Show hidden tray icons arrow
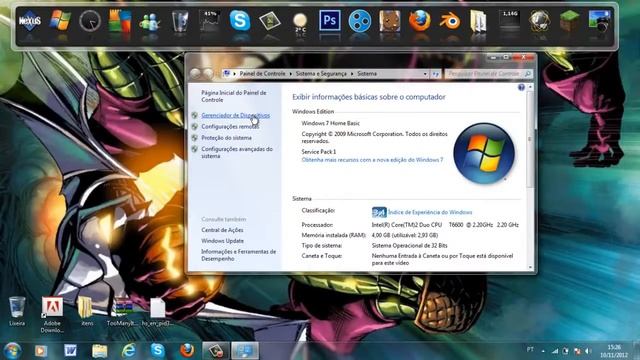 click(x=543, y=351)
